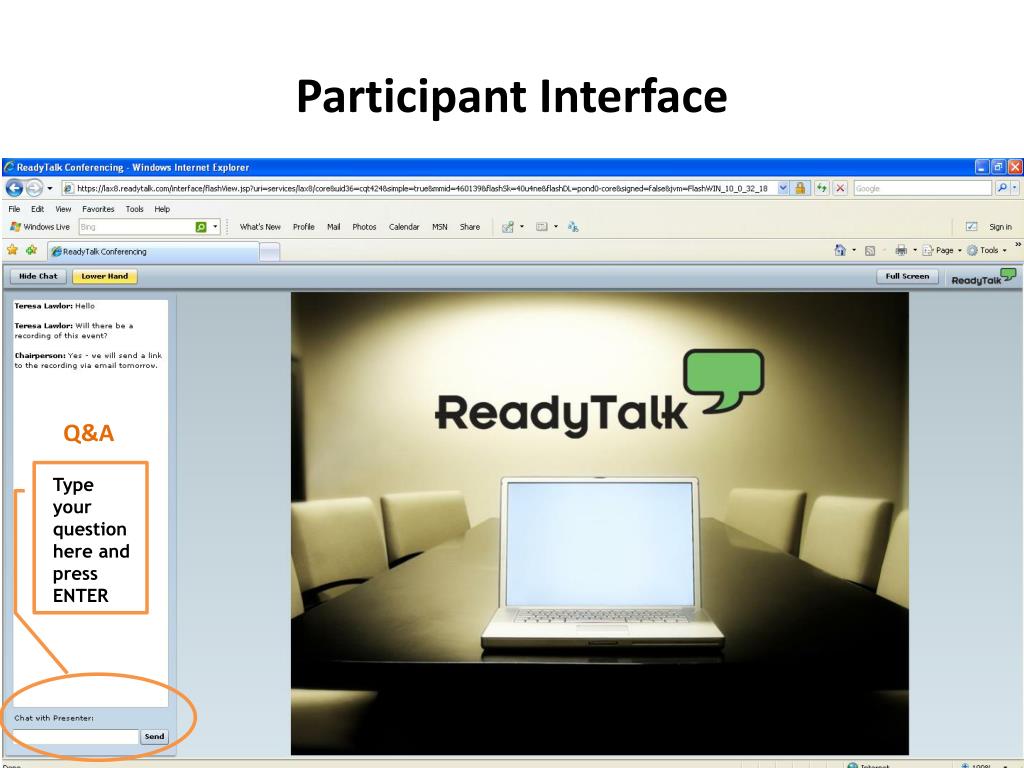Screen dimensions: 1024x768
Task: Open the Tools gear dropdown in command bar
Action: pos(986,250)
